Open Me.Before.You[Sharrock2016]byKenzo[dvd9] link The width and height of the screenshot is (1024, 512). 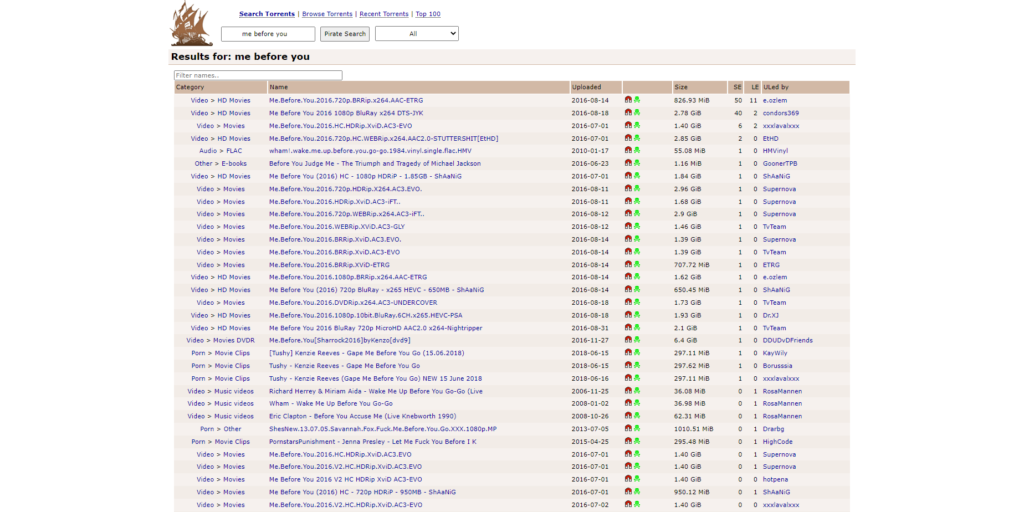[340, 340]
